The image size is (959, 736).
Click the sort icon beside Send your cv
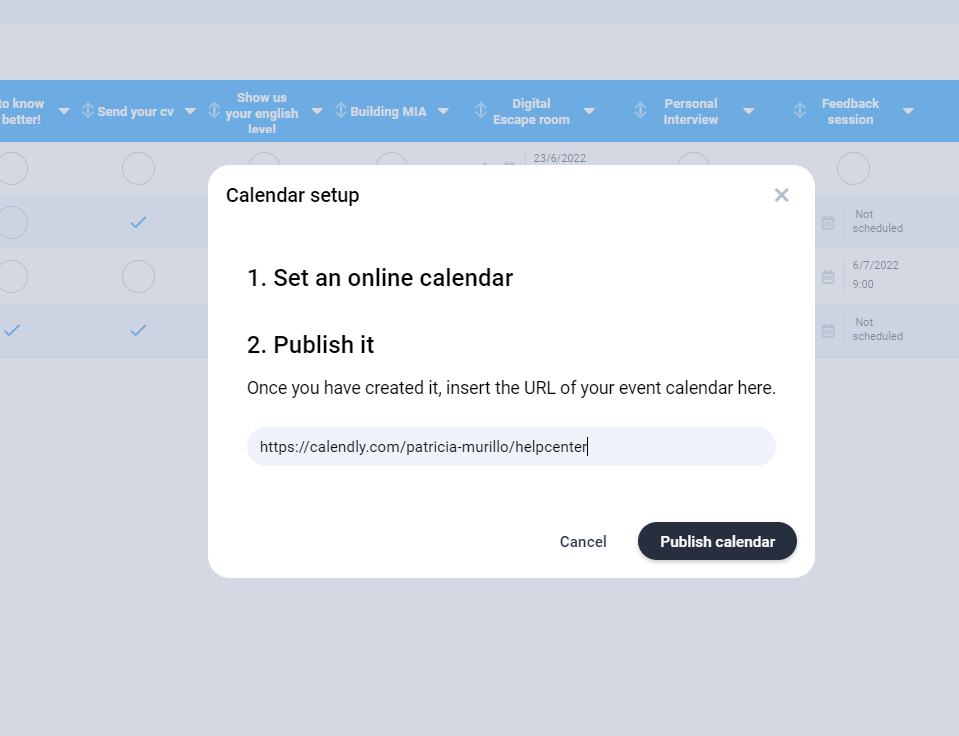pyautogui.click(x=88, y=111)
